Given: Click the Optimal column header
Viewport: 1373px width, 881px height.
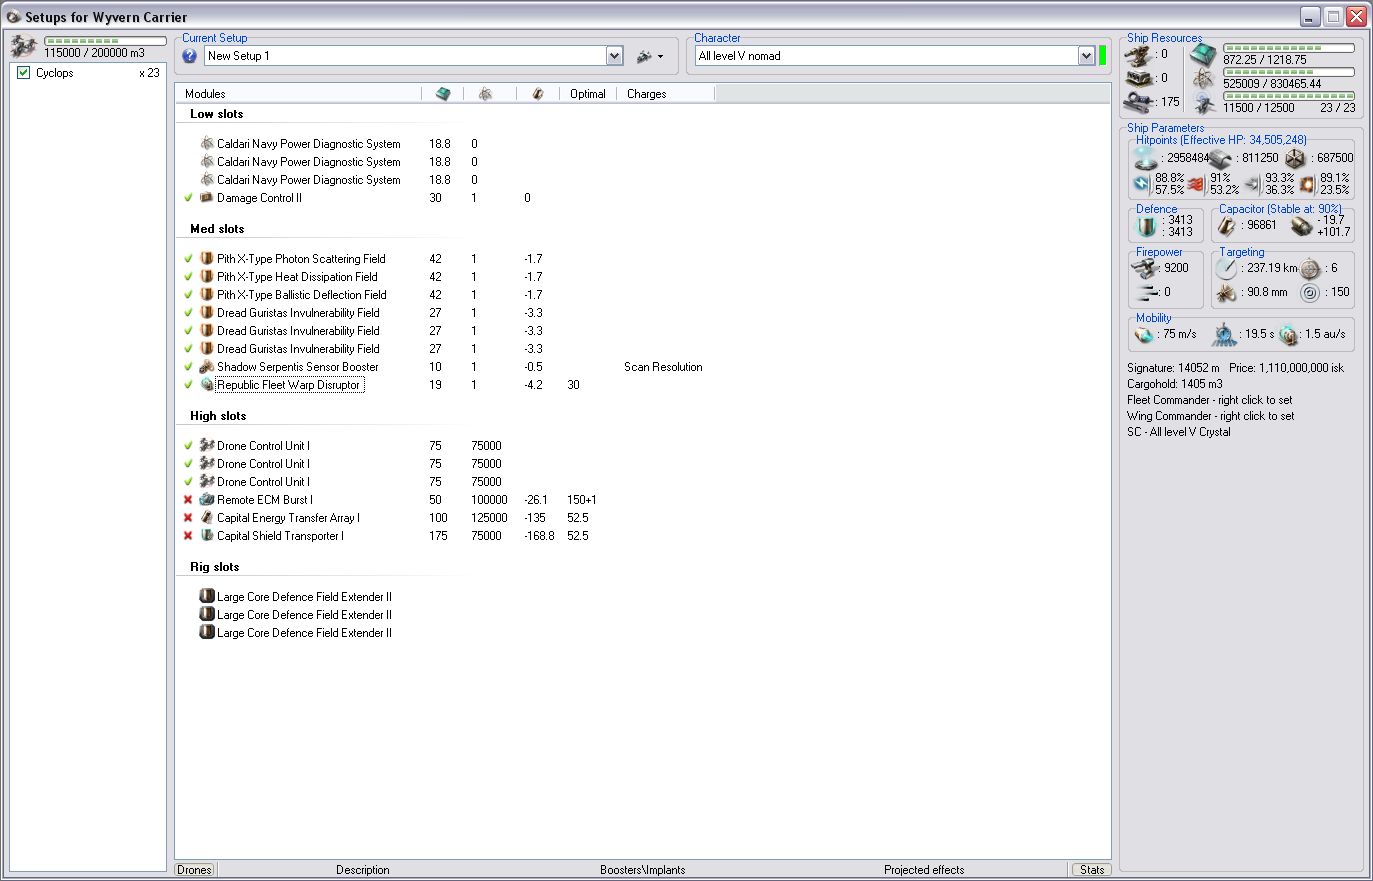Looking at the screenshot, I should (x=588, y=94).
